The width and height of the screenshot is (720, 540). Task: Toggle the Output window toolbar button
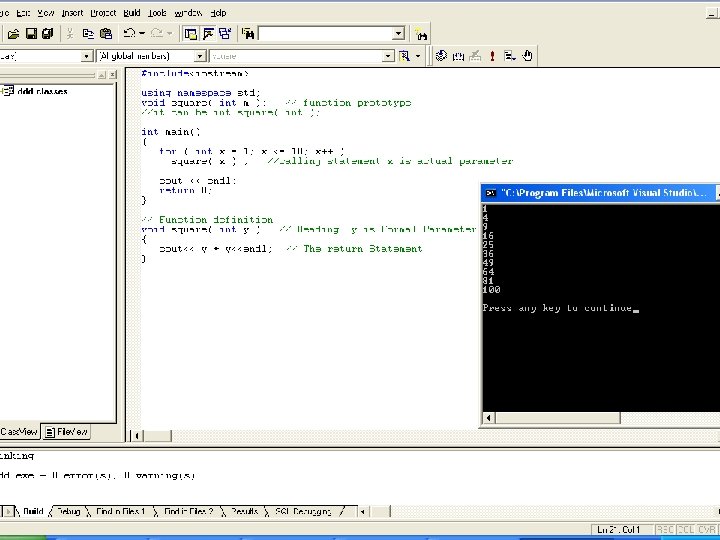[x=208, y=33]
